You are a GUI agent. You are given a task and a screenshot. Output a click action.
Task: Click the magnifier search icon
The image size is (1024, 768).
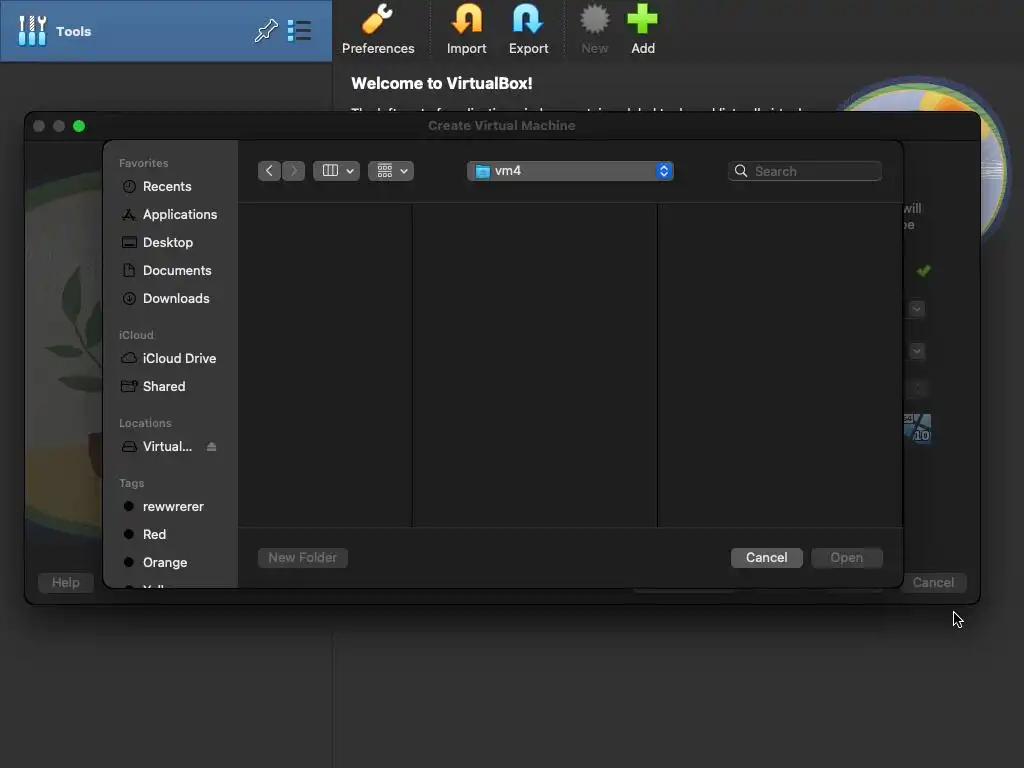(741, 171)
